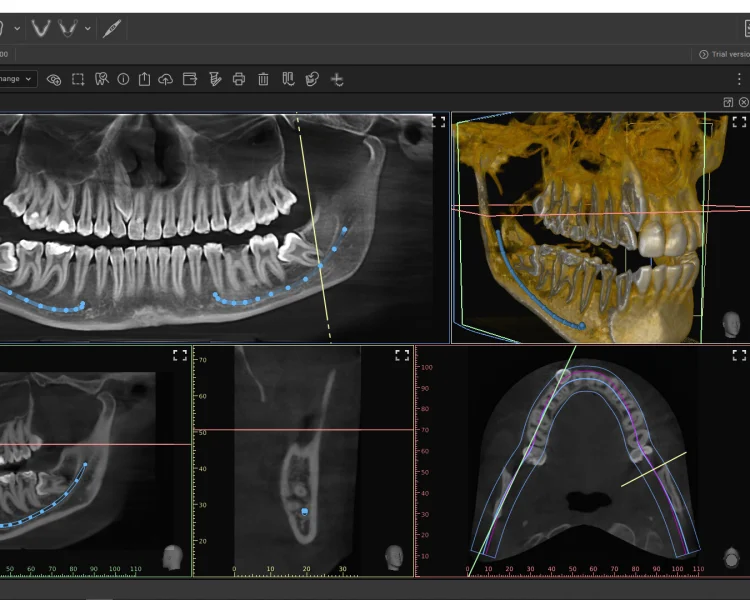Viewport: 750px width, 600px height.
Task: Open the dropdown arrow at toolbar's left edge
Action: click(x=17, y=29)
